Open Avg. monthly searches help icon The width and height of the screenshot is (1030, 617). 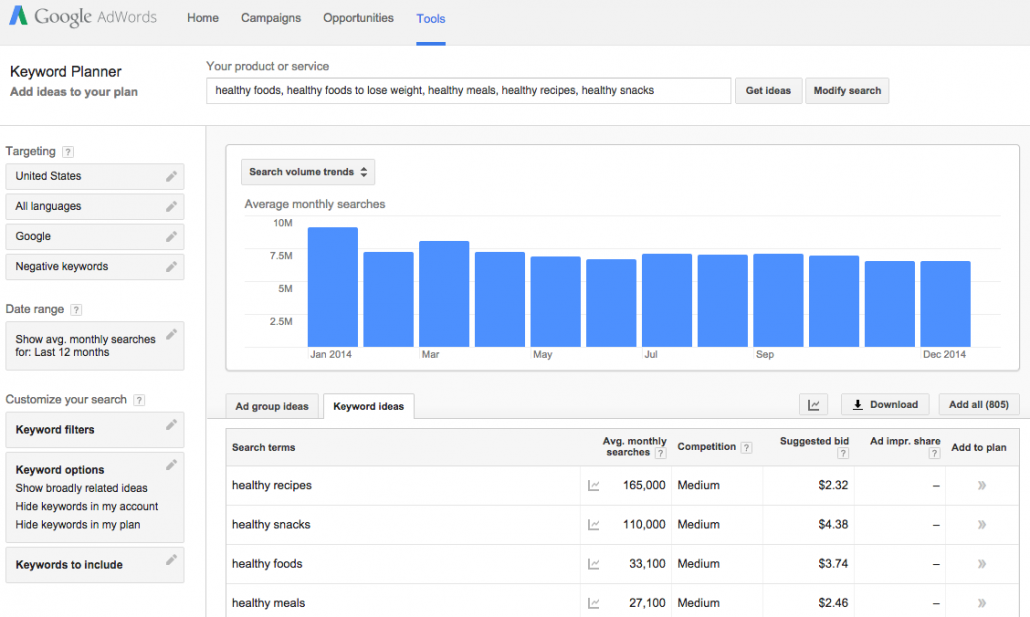pos(661,453)
